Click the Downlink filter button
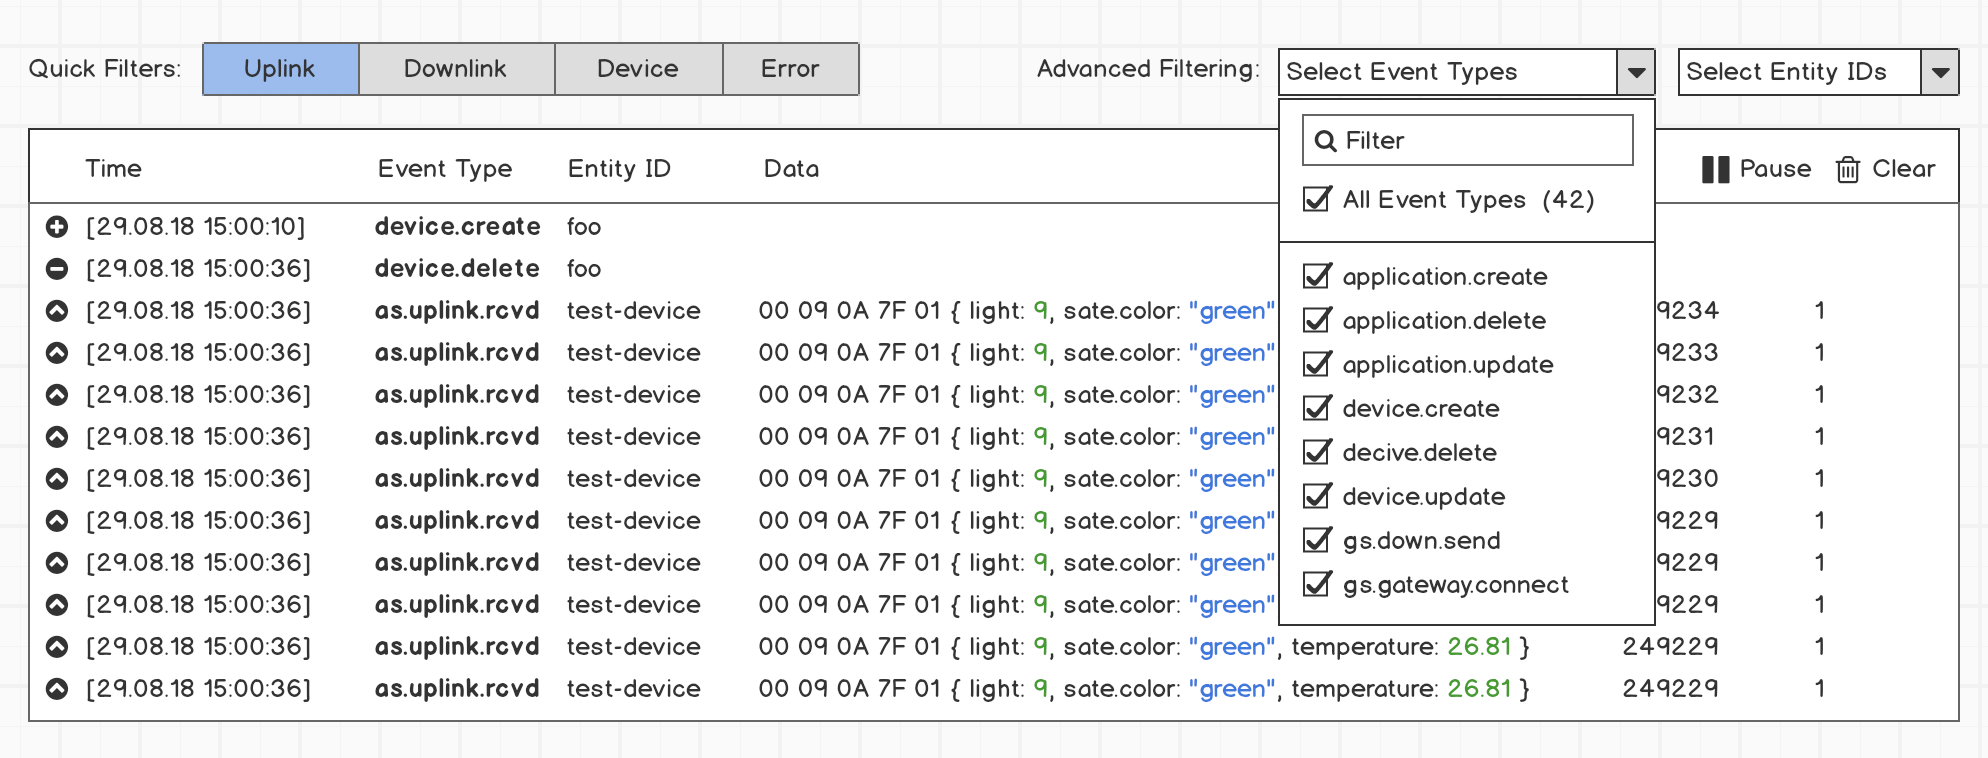This screenshot has width=1988, height=758. point(455,68)
